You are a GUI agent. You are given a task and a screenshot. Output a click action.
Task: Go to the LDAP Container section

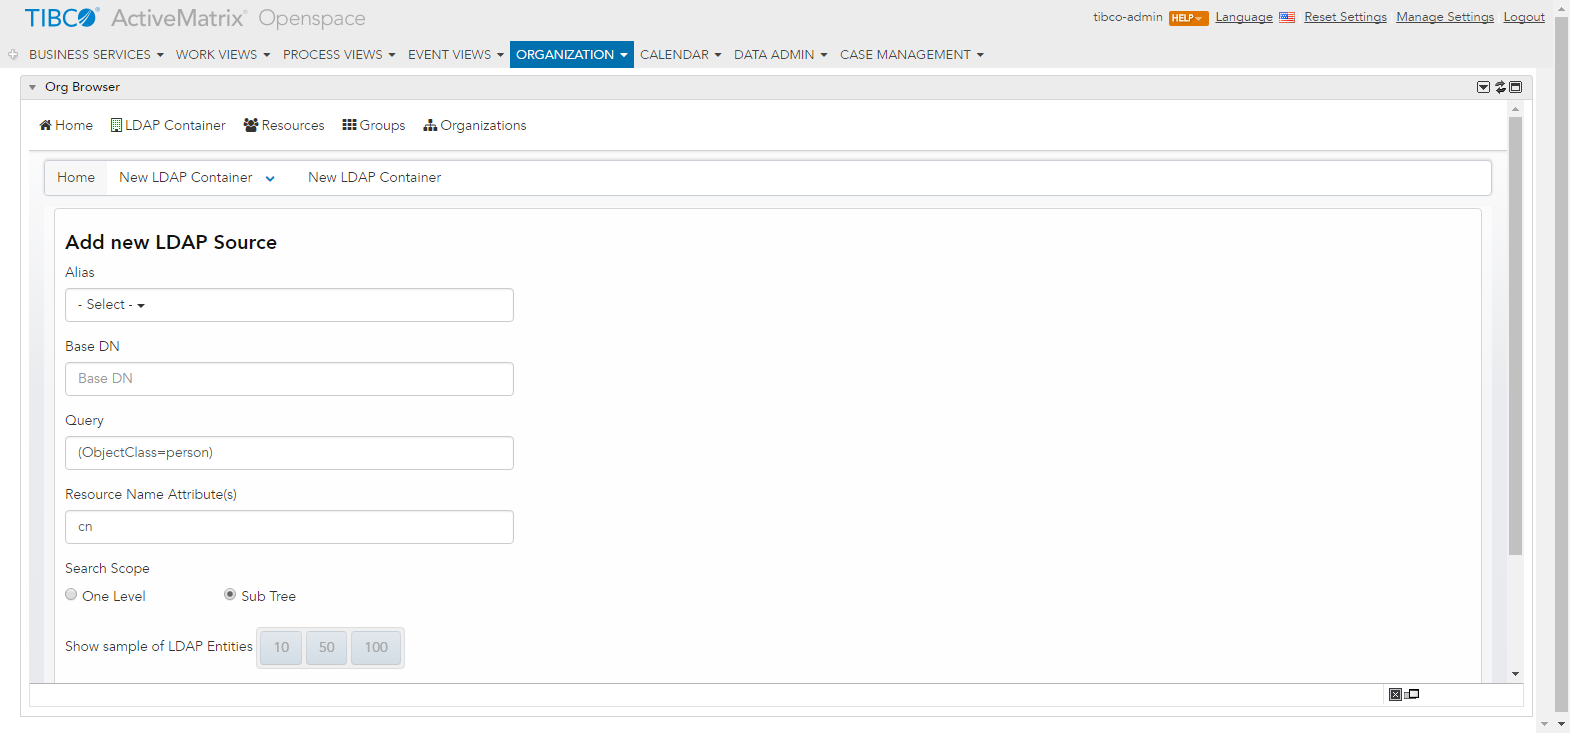coord(168,125)
